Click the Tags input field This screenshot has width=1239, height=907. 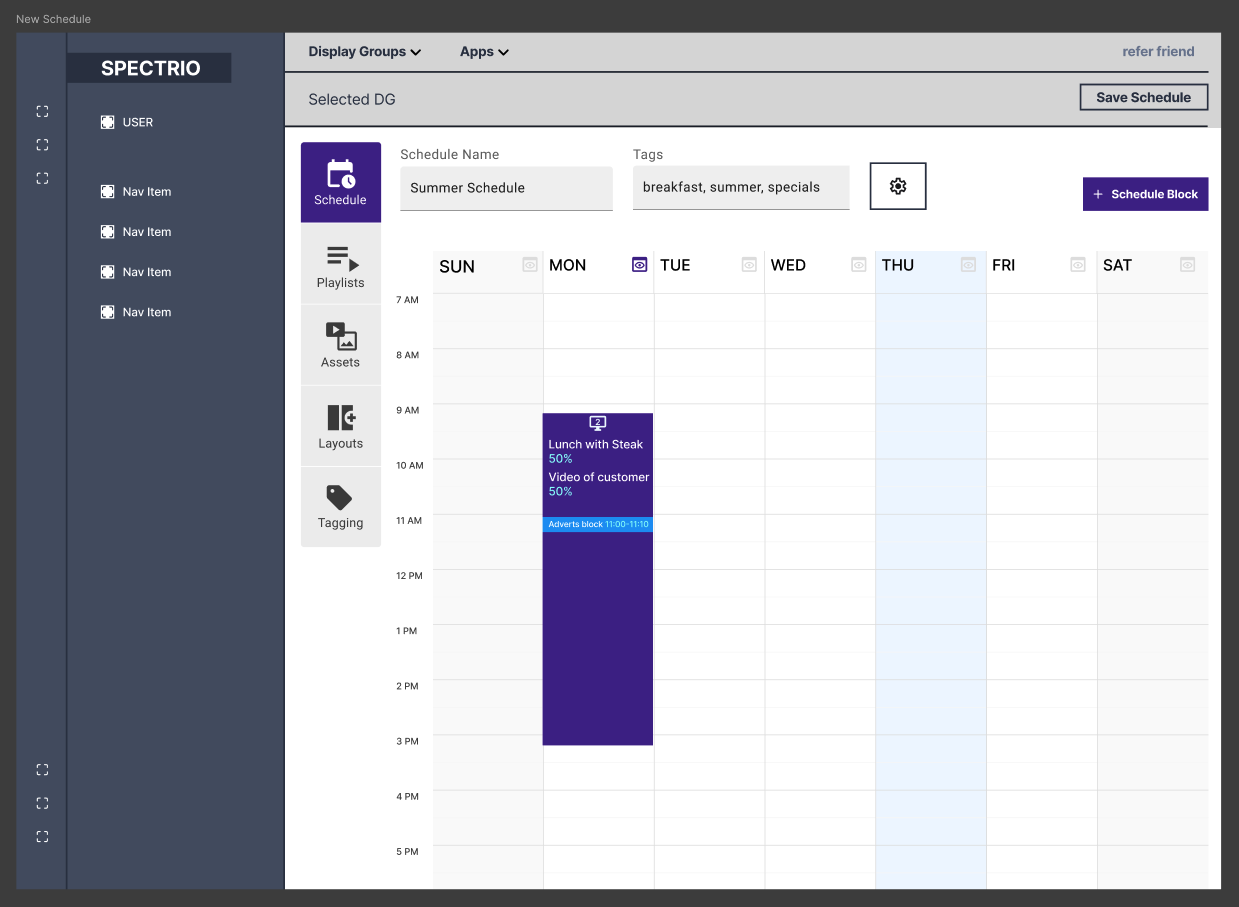(x=741, y=188)
